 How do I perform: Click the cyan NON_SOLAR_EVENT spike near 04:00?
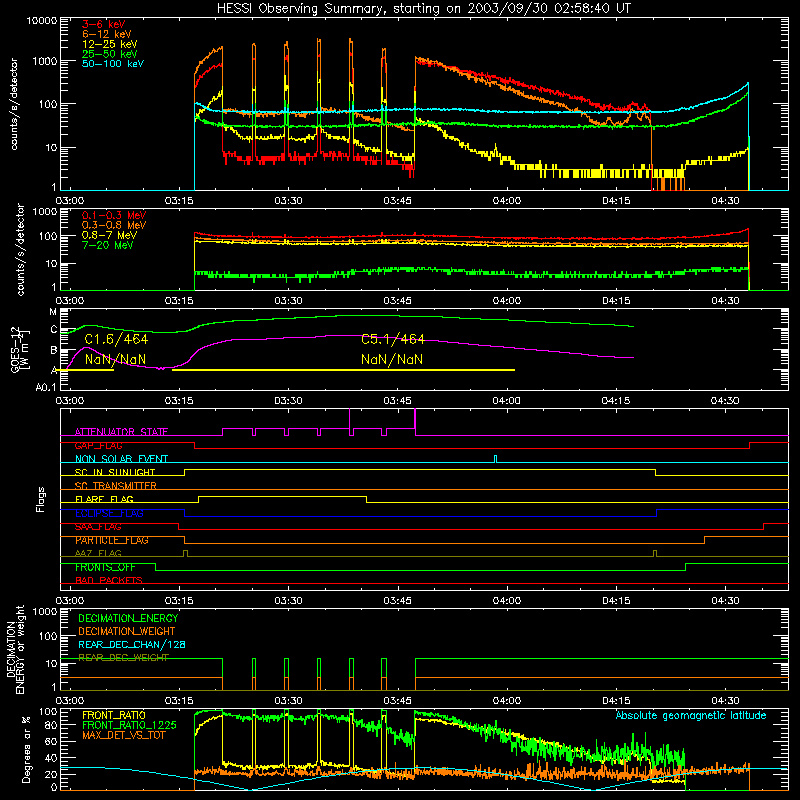click(495, 459)
